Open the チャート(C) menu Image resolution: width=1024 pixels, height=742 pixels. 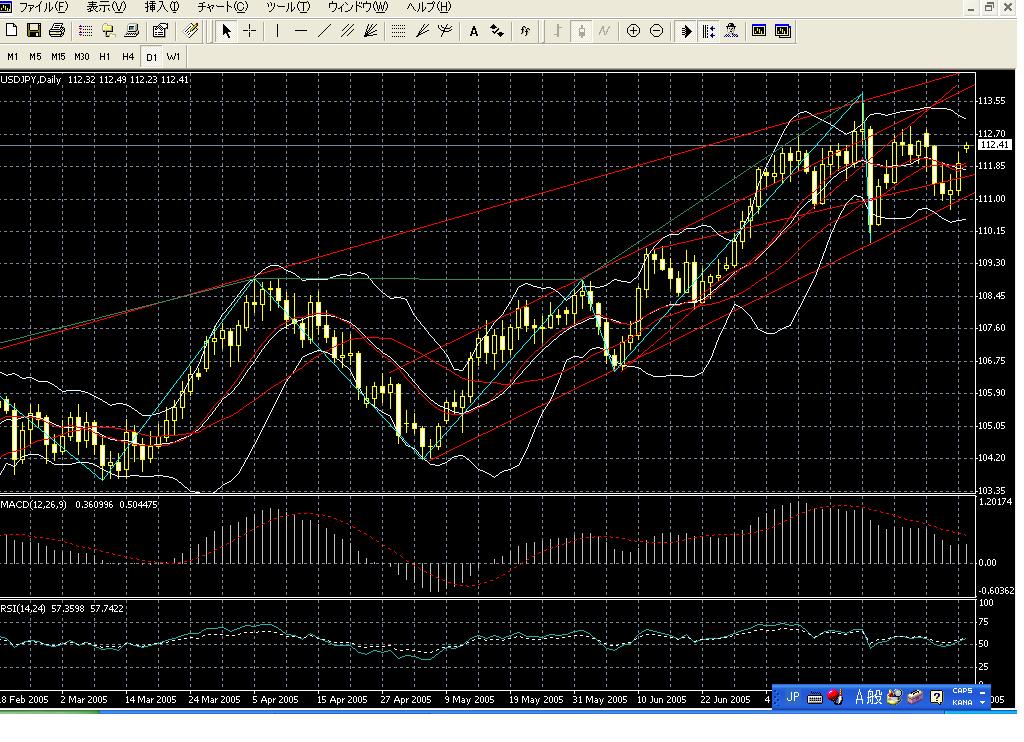[222, 7]
